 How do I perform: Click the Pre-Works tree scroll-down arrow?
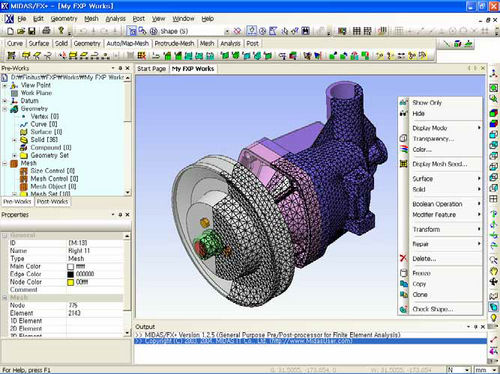(128, 192)
